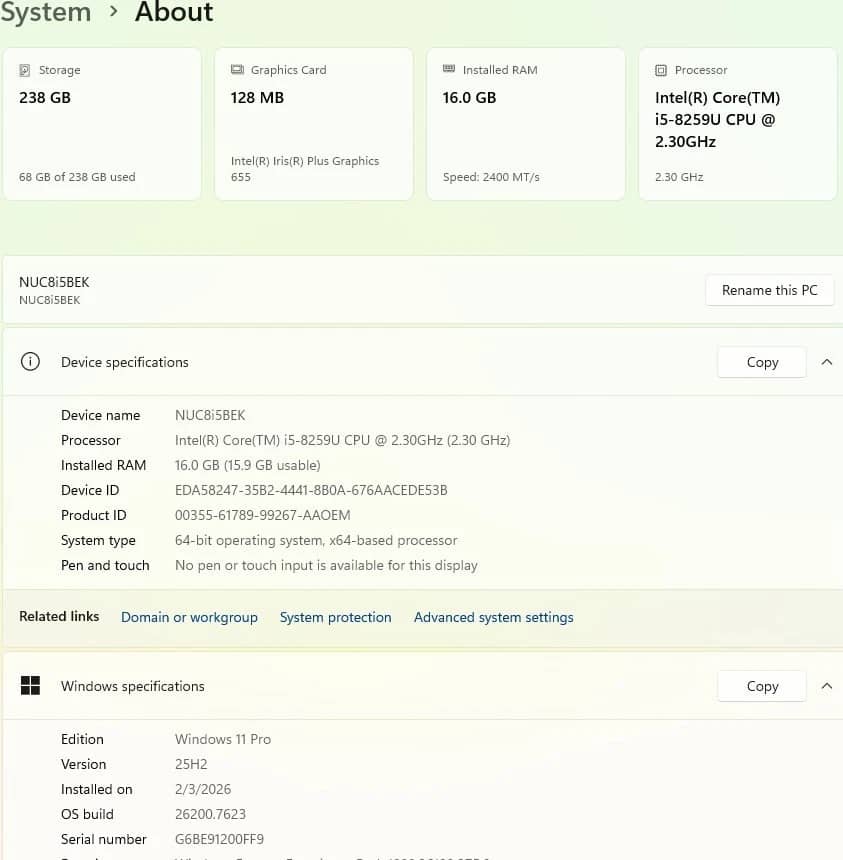Select the Version value 25H2

[x=191, y=764]
